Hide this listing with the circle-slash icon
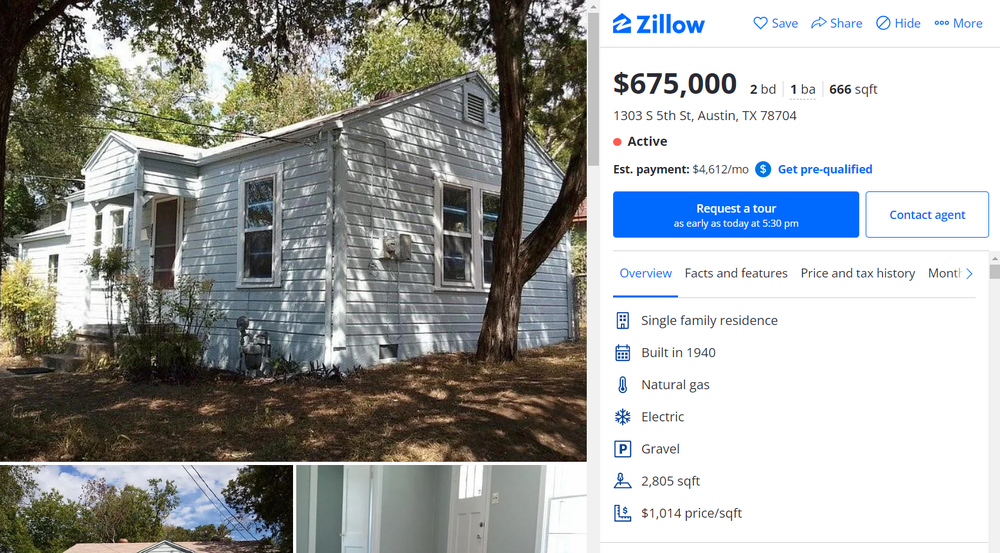 tap(883, 23)
